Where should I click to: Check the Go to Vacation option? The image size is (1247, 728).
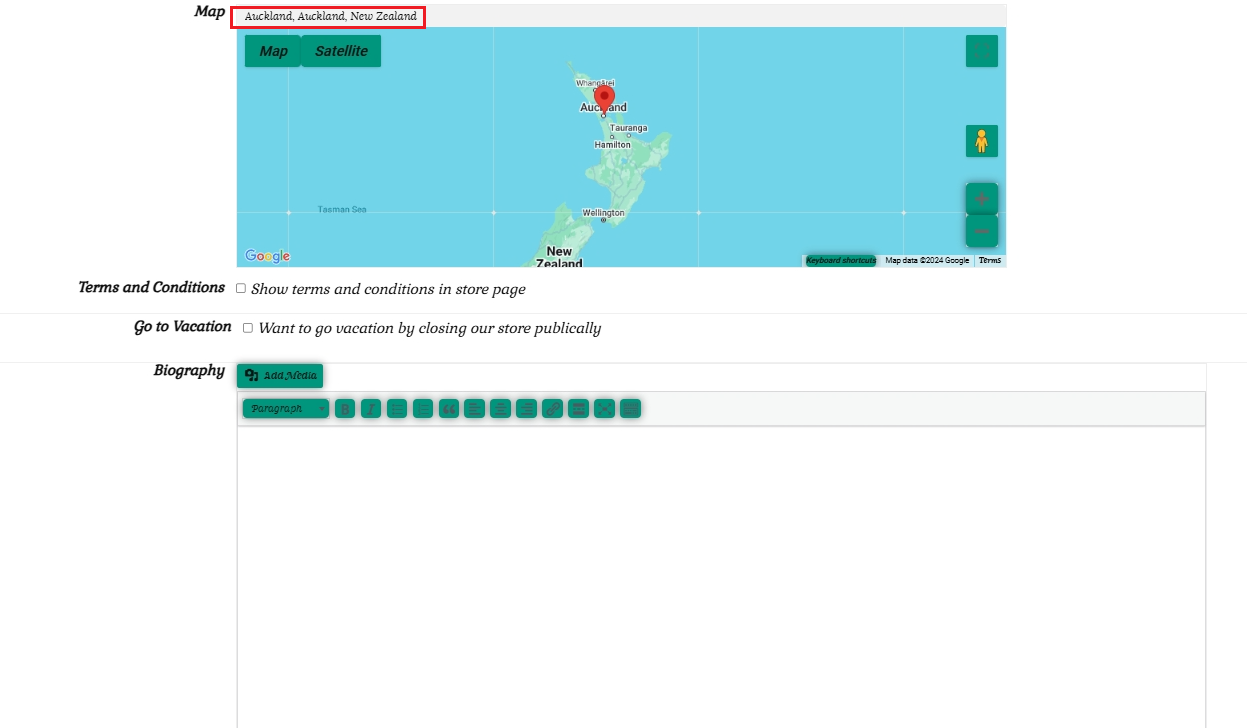pyautogui.click(x=248, y=328)
